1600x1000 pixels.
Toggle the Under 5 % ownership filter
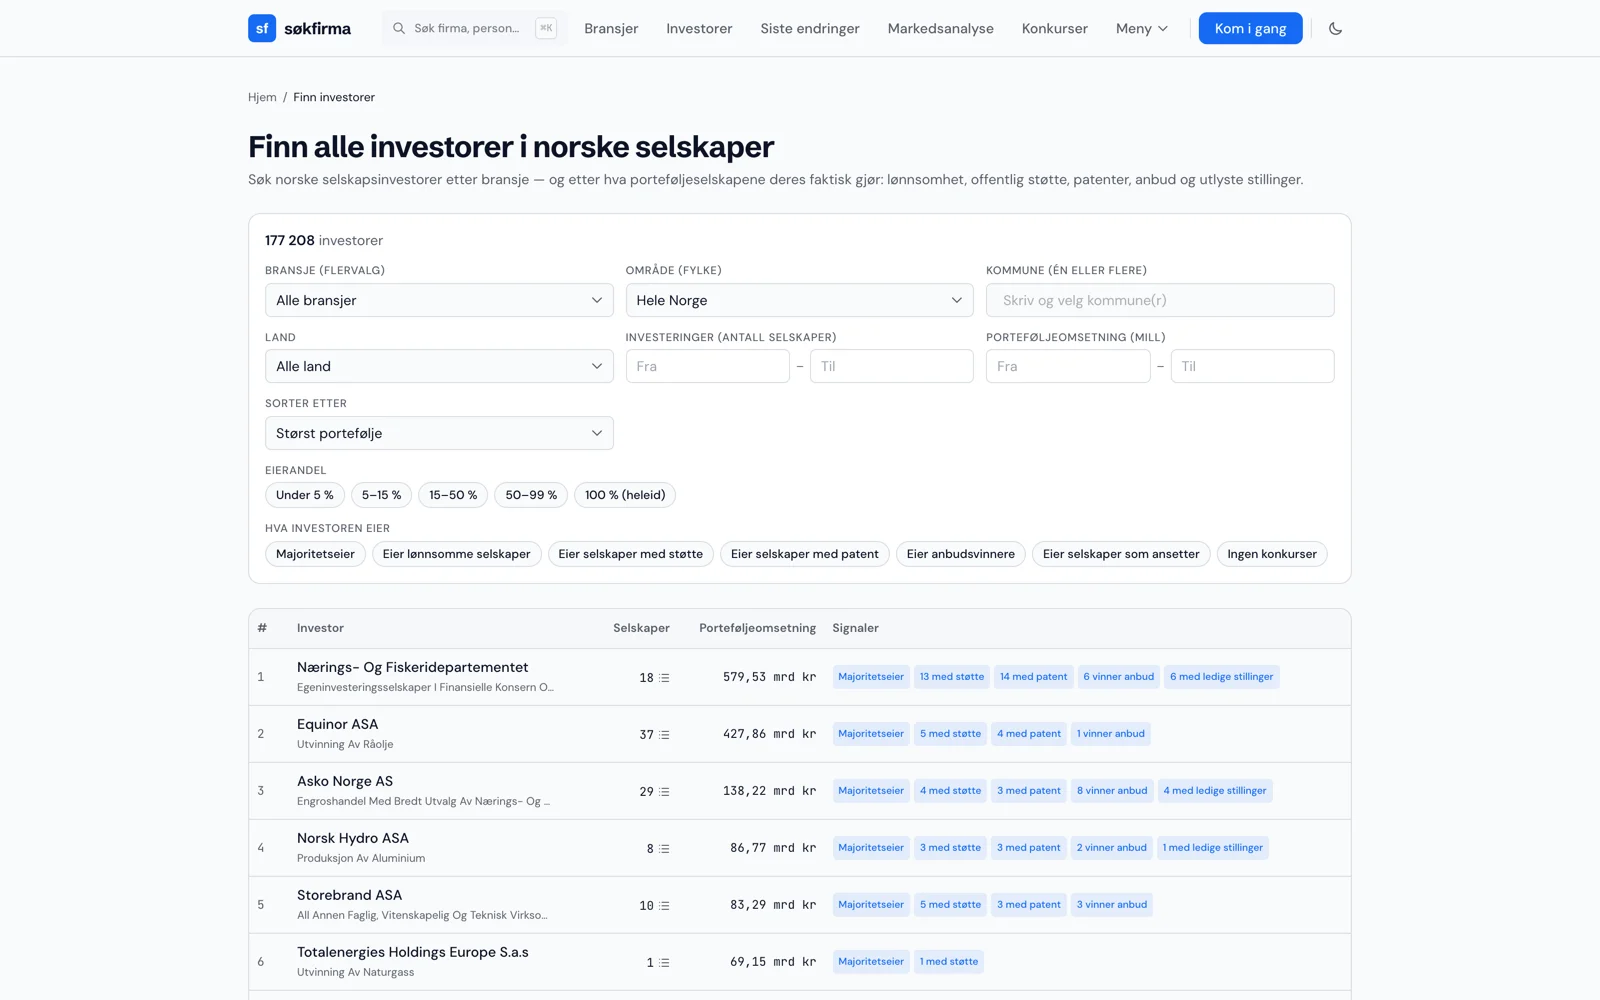coord(305,495)
